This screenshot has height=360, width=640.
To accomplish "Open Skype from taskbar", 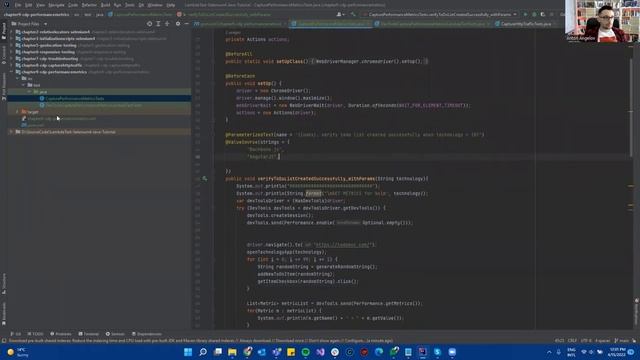I will tap(438, 352).
